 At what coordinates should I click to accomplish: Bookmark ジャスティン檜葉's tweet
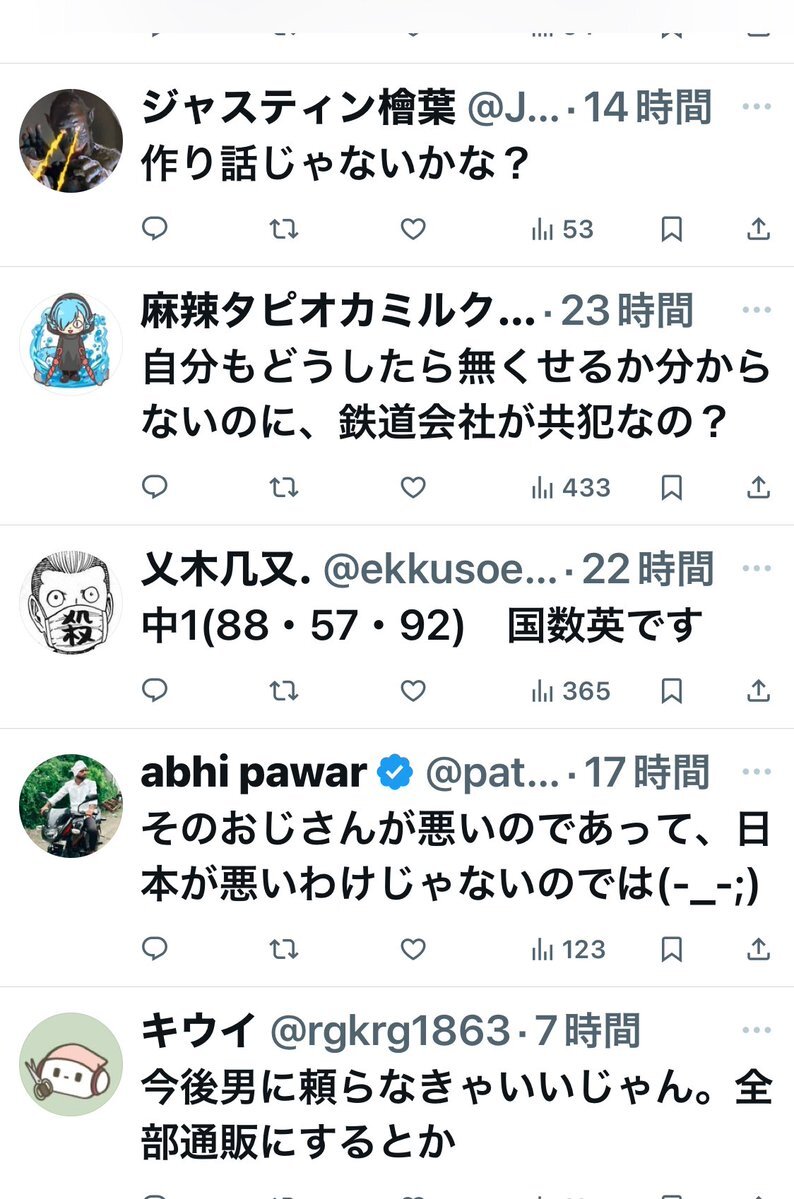pyautogui.click(x=672, y=230)
